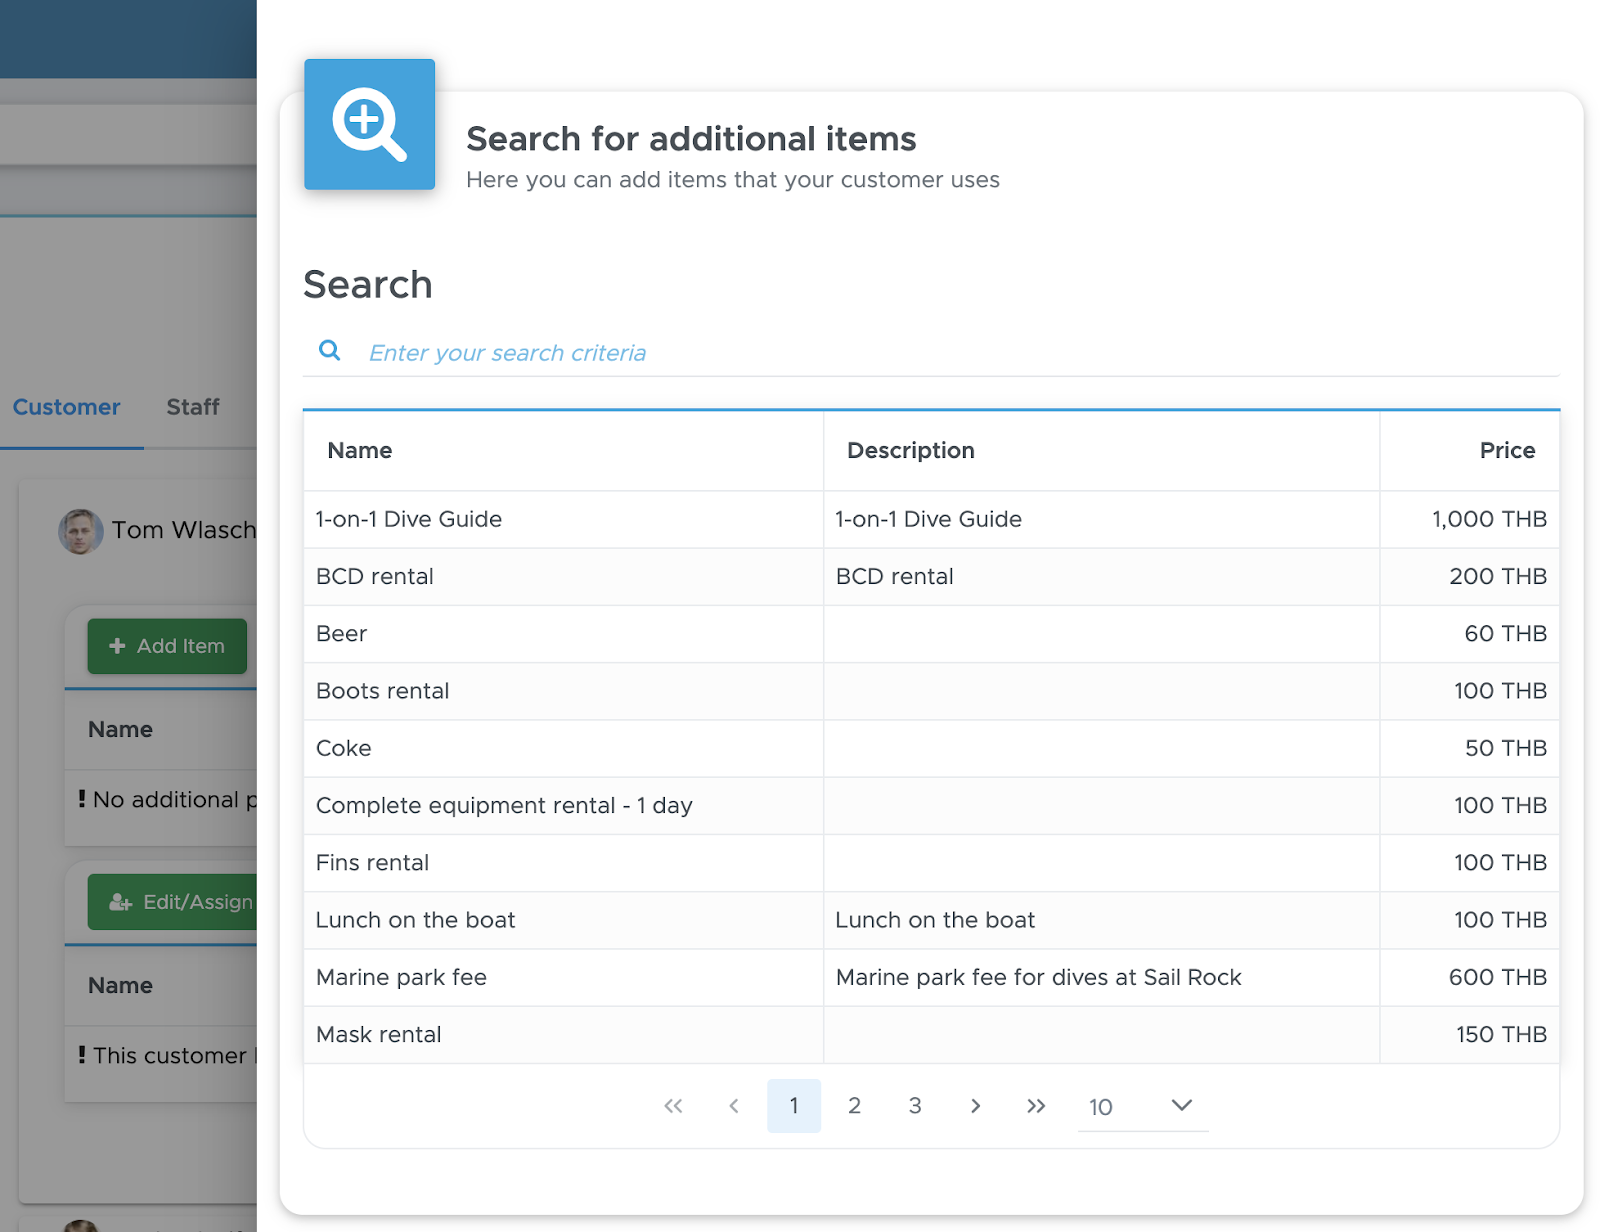The image size is (1600, 1232).
Task: Select the BCD rental name cell
Action: tap(563, 577)
